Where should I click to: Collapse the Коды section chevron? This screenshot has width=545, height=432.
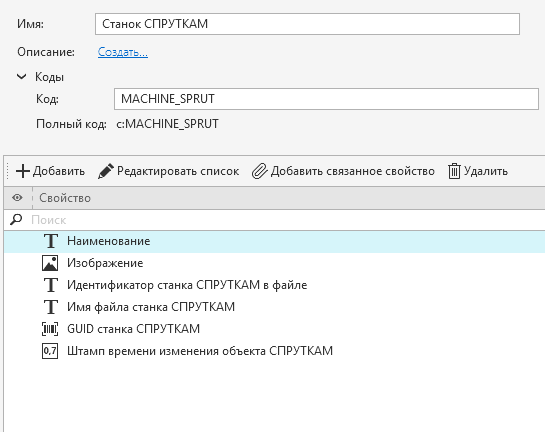22,76
